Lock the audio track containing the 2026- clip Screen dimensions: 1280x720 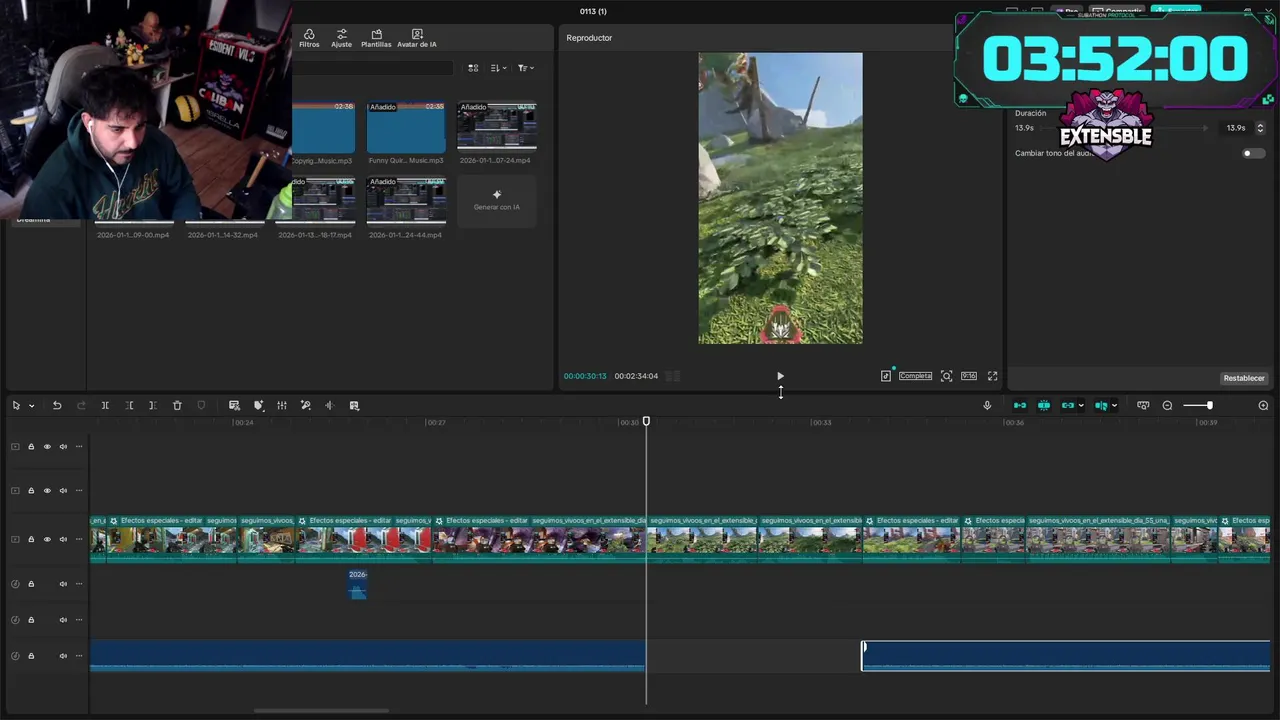(31, 584)
